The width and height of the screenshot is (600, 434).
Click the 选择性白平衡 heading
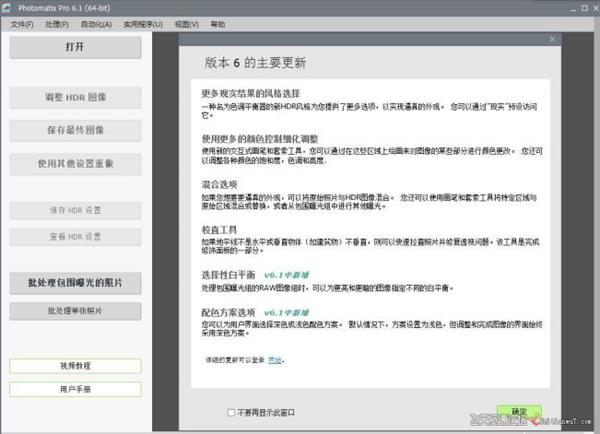(x=228, y=275)
